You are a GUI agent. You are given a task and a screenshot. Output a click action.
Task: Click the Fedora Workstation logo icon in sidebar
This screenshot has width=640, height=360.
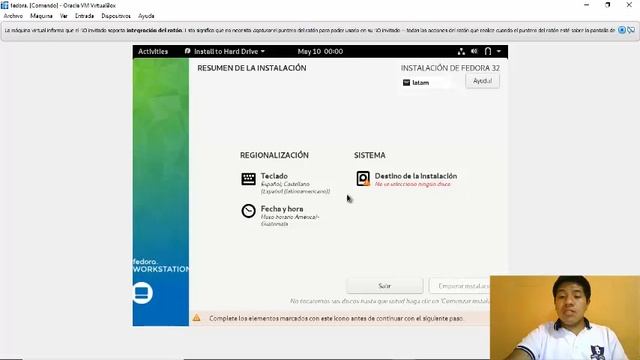pos(142,293)
